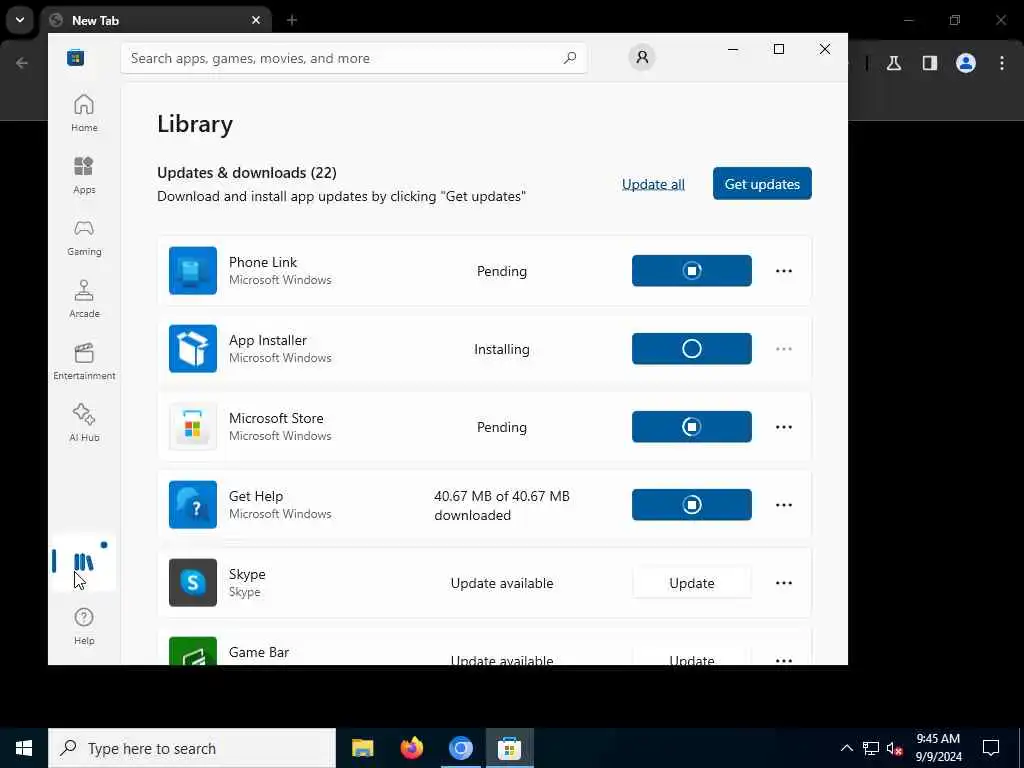The height and width of the screenshot is (768, 1024).
Task: Open Firefox from the taskbar
Action: [x=411, y=748]
